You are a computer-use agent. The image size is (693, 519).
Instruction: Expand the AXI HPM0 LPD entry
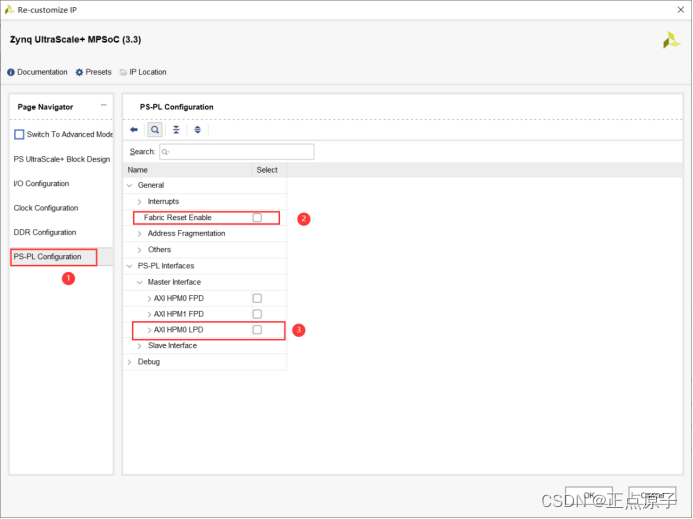[x=149, y=330]
